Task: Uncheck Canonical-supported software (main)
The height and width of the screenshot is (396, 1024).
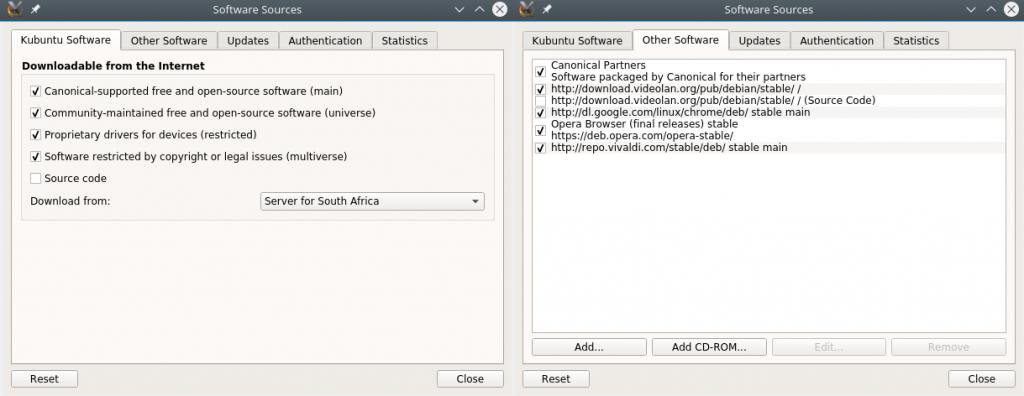Action: 36,91
